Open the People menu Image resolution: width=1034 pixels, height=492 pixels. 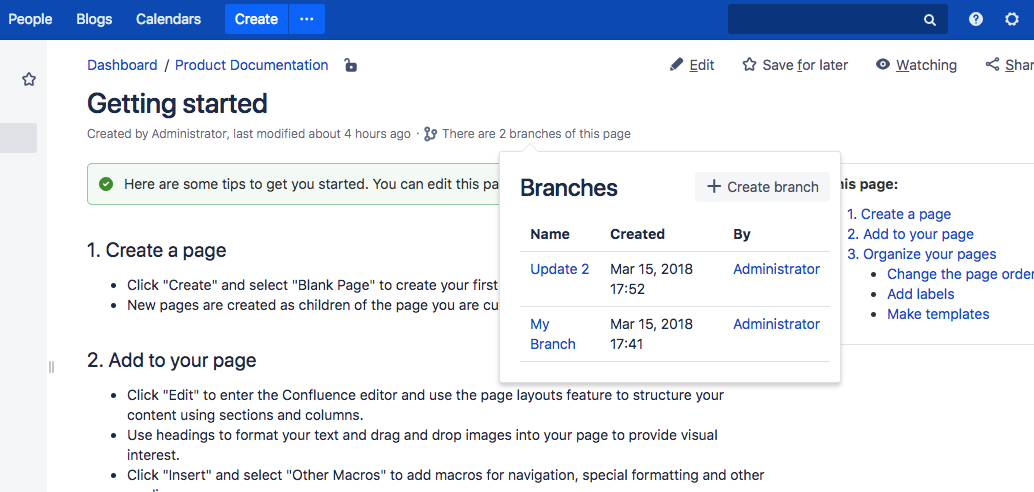tap(30, 19)
